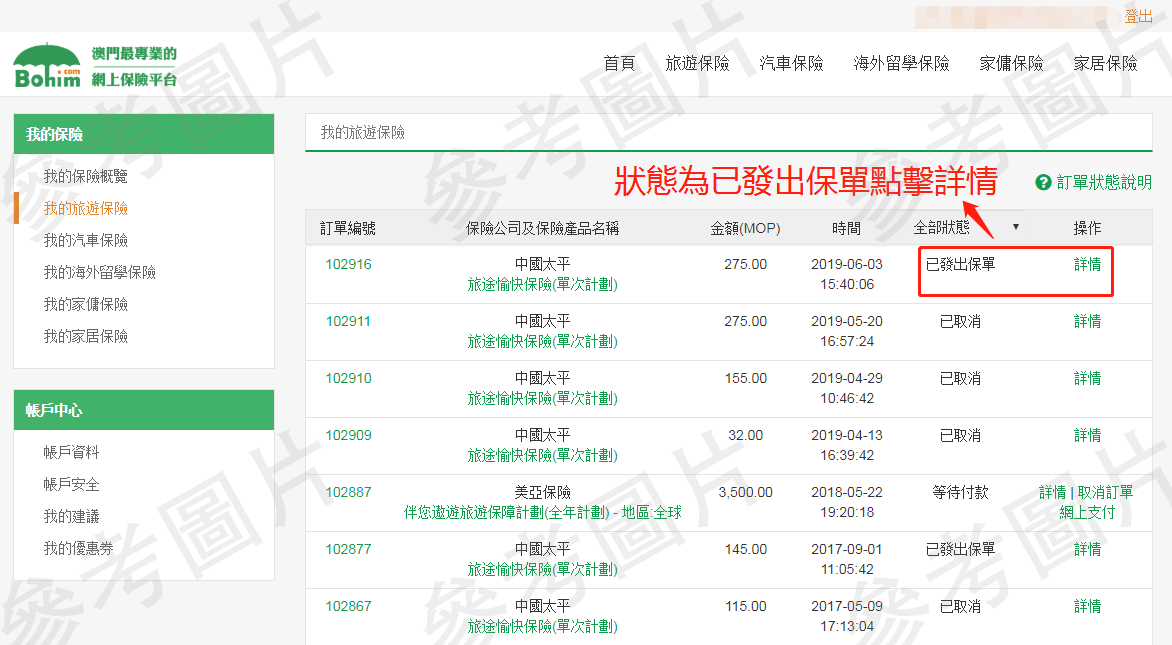Open order number 102911
Viewport: 1172px width, 645px height.
pyautogui.click(x=348, y=321)
